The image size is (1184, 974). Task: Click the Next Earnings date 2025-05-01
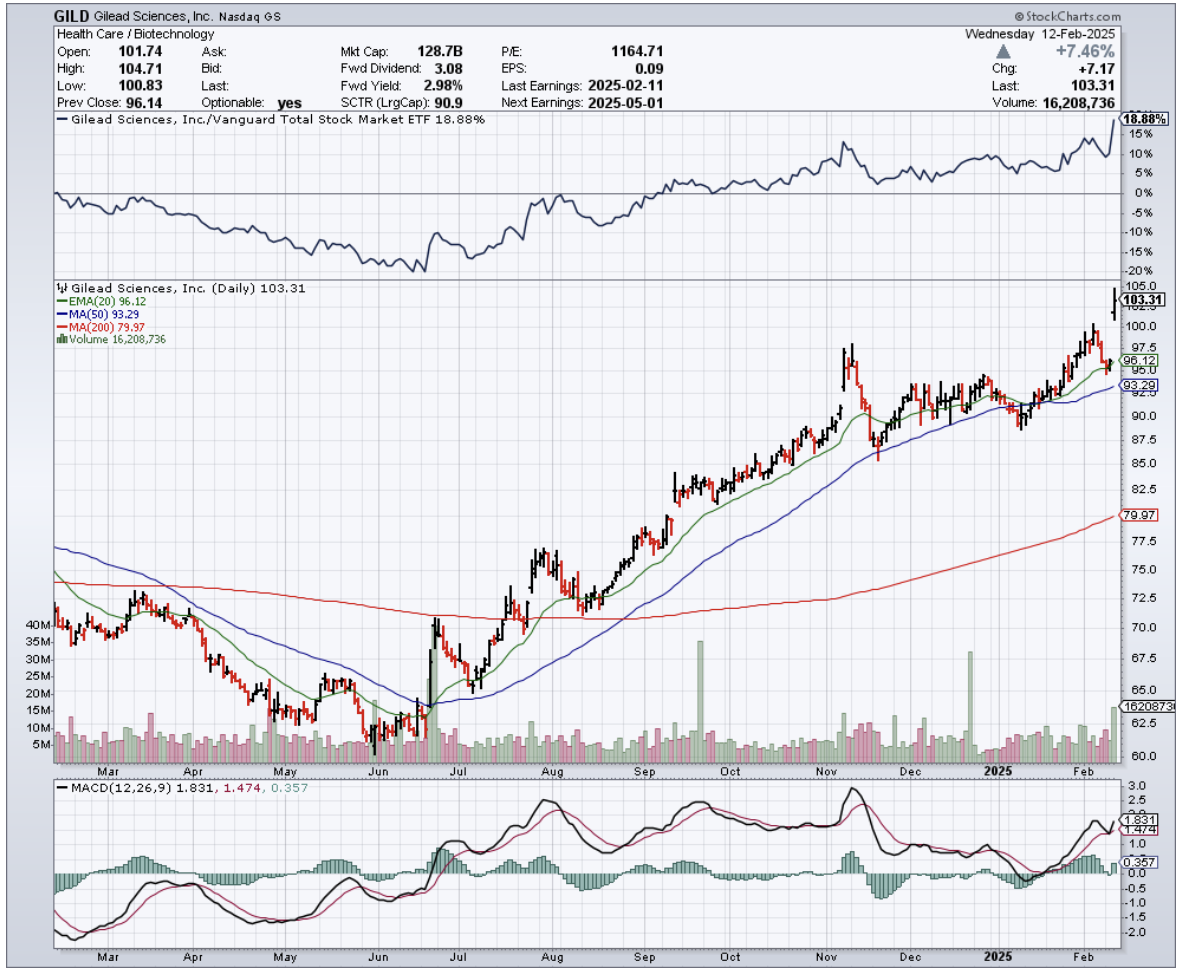coord(627,103)
